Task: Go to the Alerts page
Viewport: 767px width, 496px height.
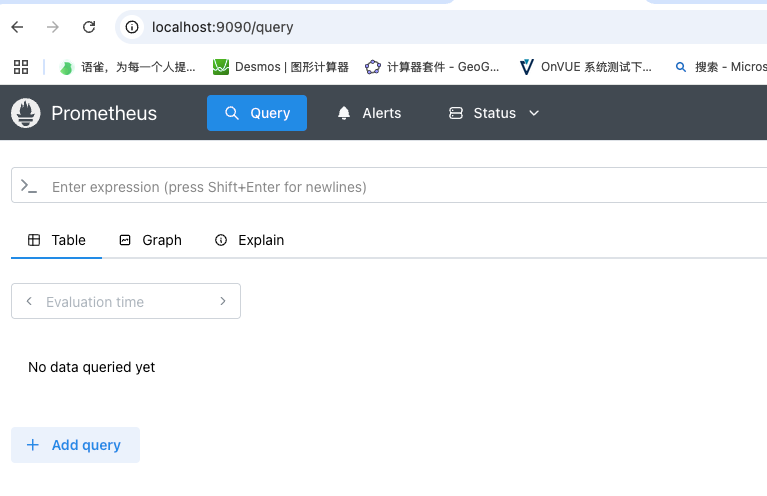Action: point(369,113)
